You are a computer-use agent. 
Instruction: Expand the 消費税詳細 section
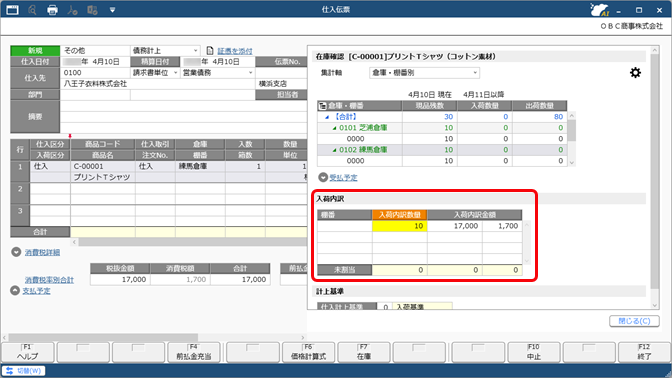click(x=16, y=252)
